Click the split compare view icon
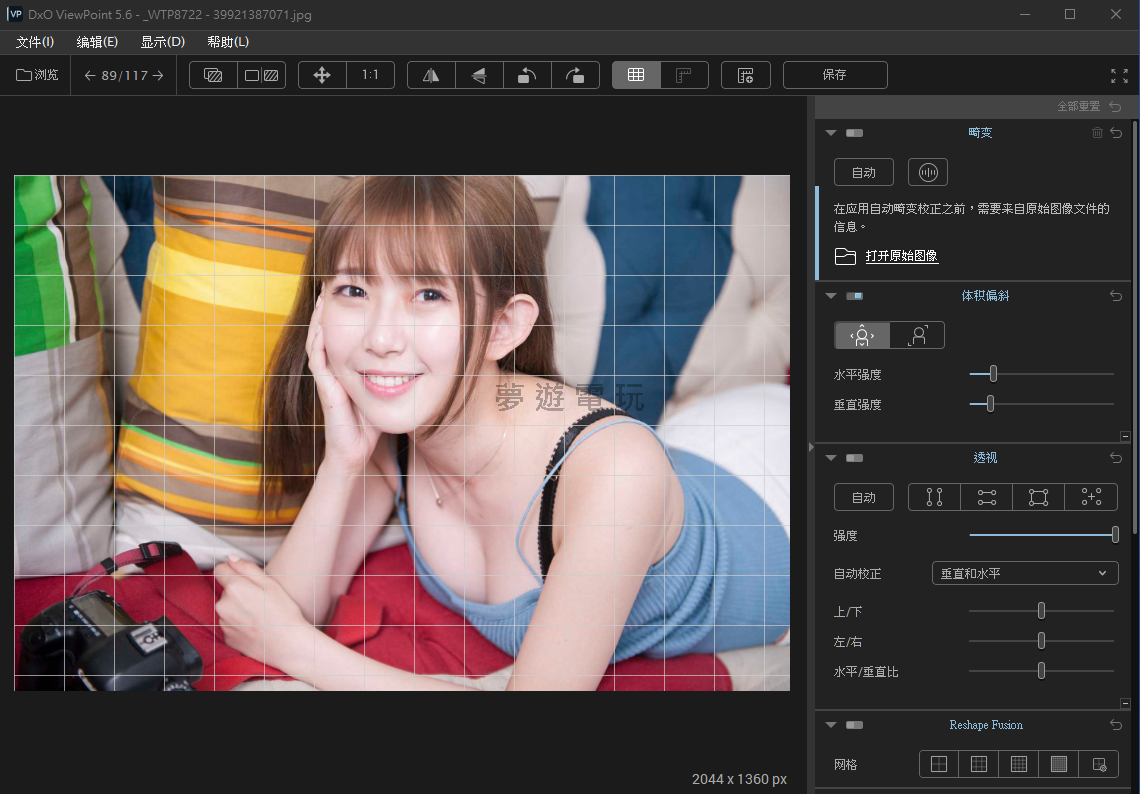Viewport: 1140px width, 794px height. coord(261,75)
